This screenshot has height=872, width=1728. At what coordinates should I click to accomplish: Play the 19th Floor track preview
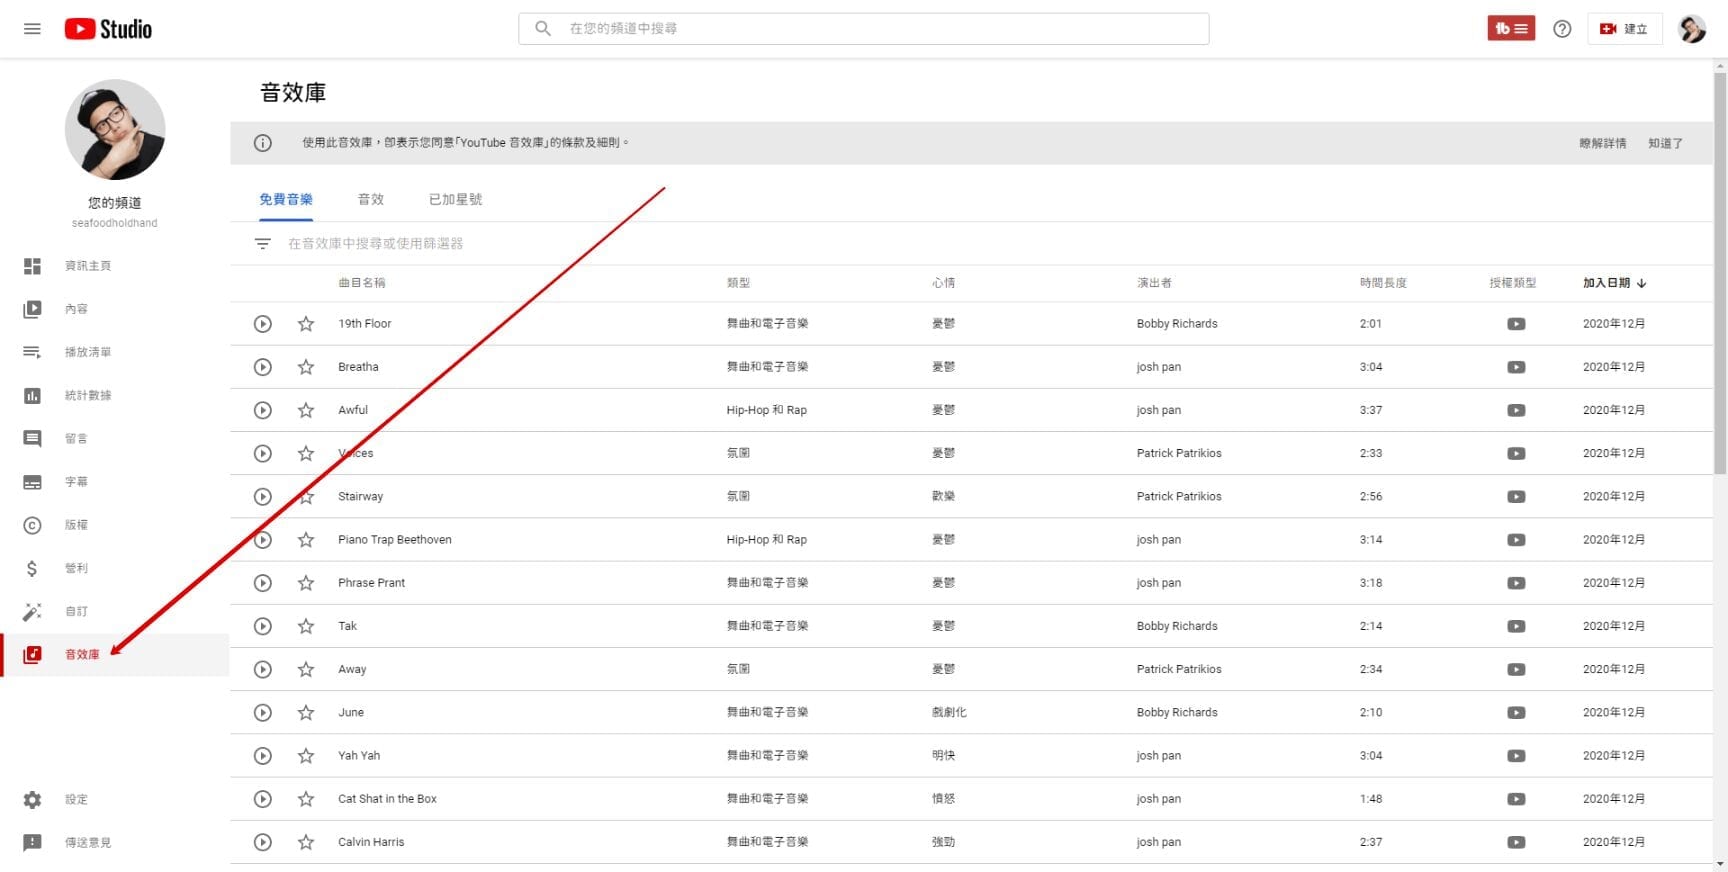click(263, 324)
